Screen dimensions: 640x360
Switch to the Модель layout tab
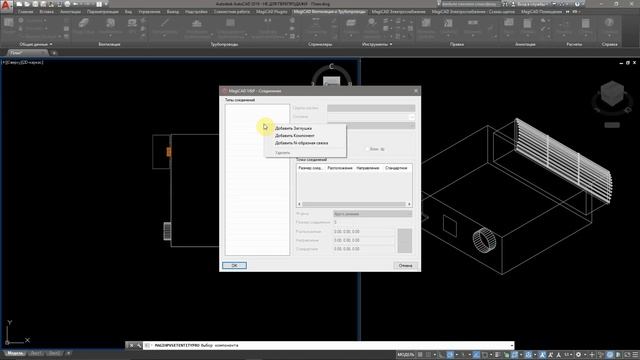click(x=15, y=353)
